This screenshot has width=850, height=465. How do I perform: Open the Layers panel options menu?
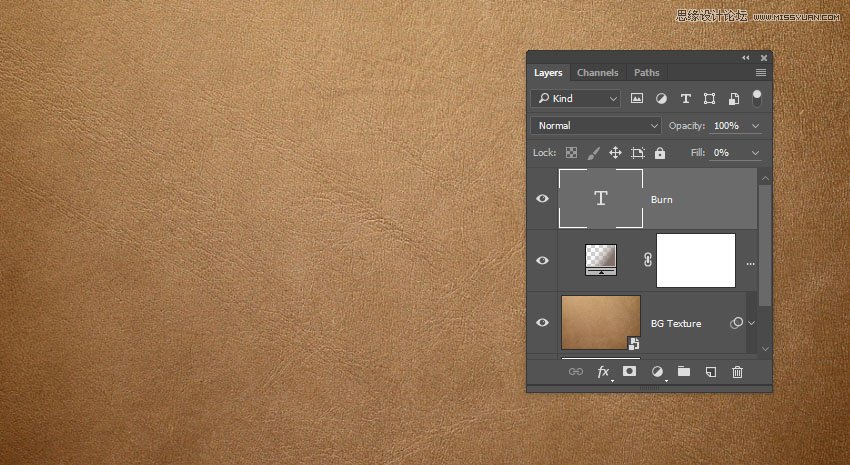(761, 73)
